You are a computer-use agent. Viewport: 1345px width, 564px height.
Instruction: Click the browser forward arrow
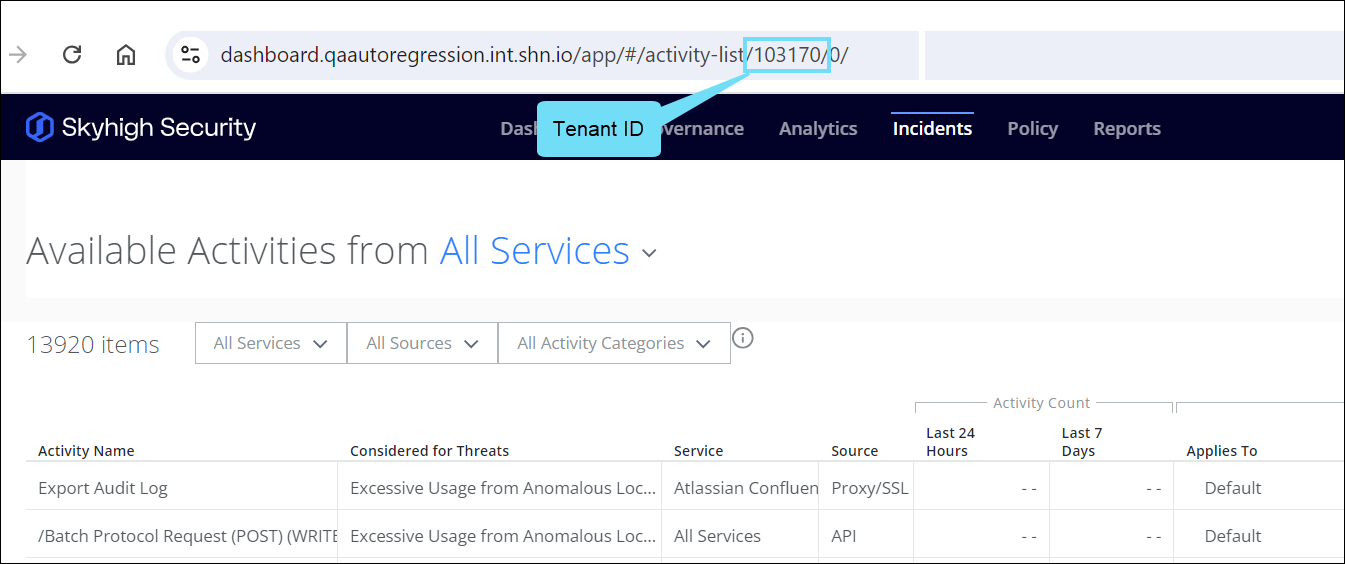[x=18, y=55]
